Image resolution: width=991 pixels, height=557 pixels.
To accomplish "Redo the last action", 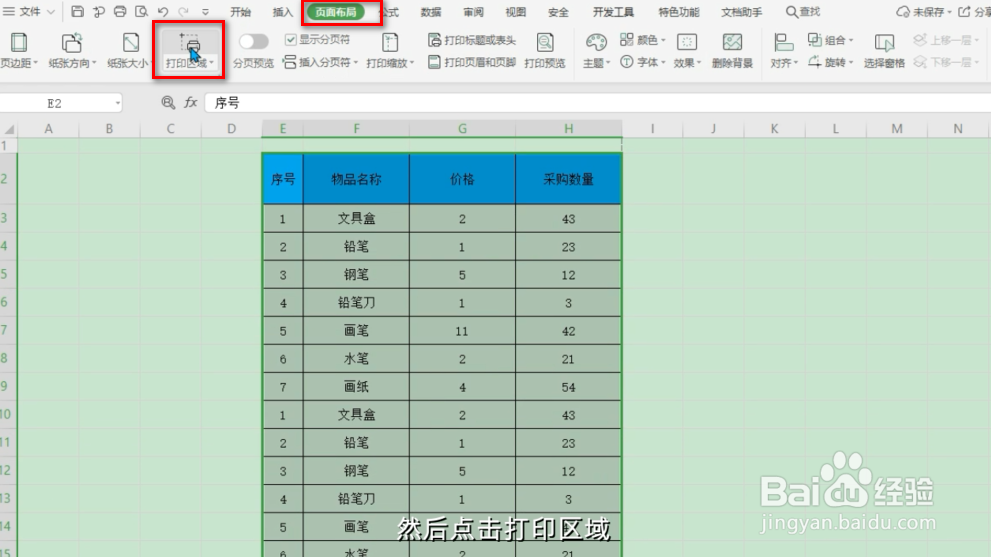I will 183,11.
